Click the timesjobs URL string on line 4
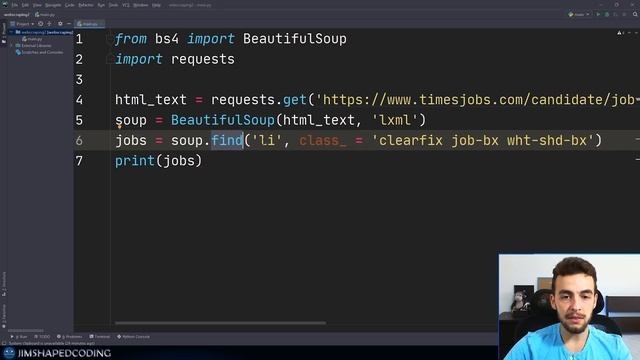 pyautogui.click(x=478, y=100)
